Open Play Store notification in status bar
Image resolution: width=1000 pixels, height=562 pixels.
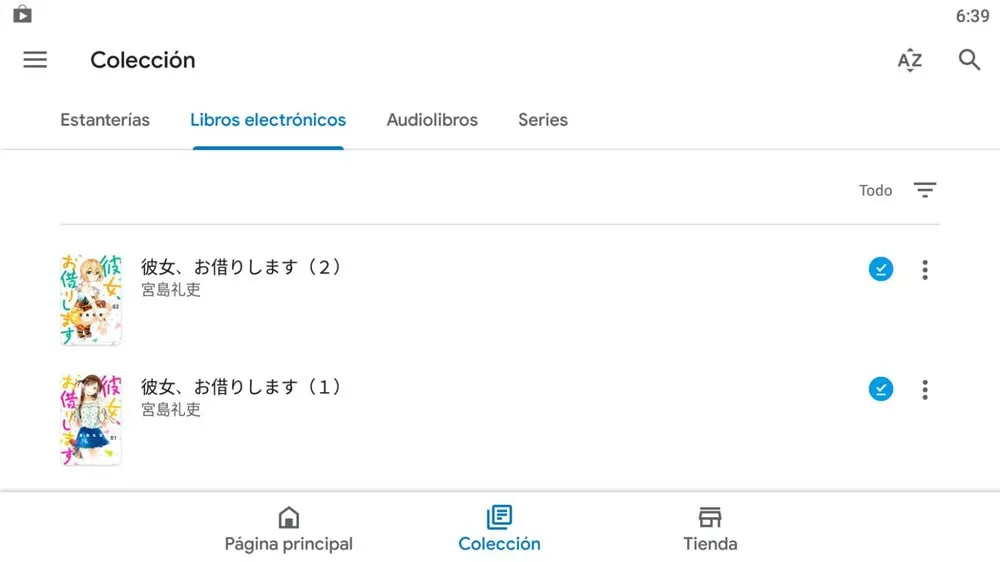(x=22, y=15)
